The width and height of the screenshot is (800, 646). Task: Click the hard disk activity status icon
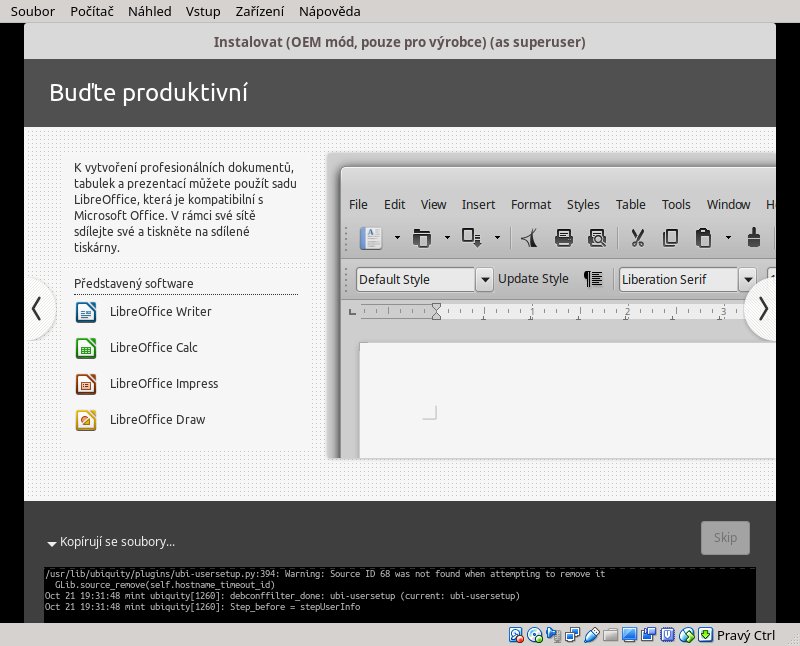[516, 635]
